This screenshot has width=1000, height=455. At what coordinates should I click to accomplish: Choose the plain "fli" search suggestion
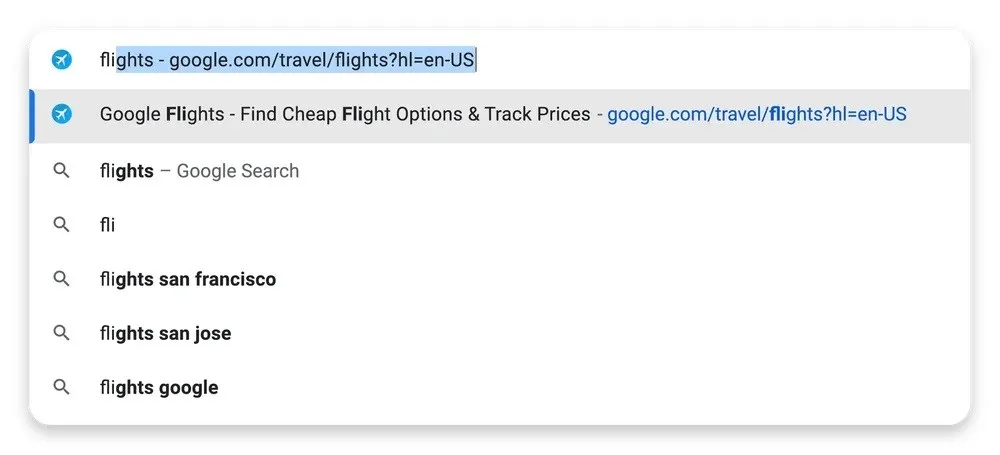[x=107, y=225]
